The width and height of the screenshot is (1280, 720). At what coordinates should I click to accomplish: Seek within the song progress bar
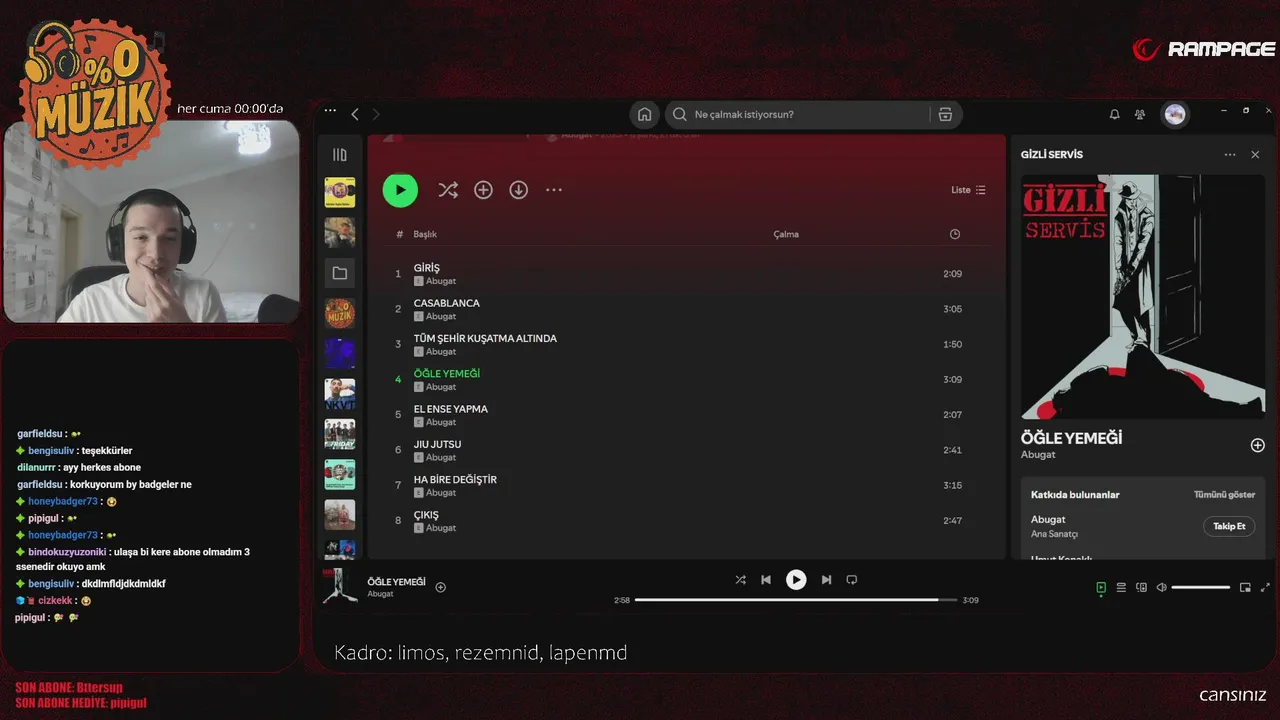point(794,600)
